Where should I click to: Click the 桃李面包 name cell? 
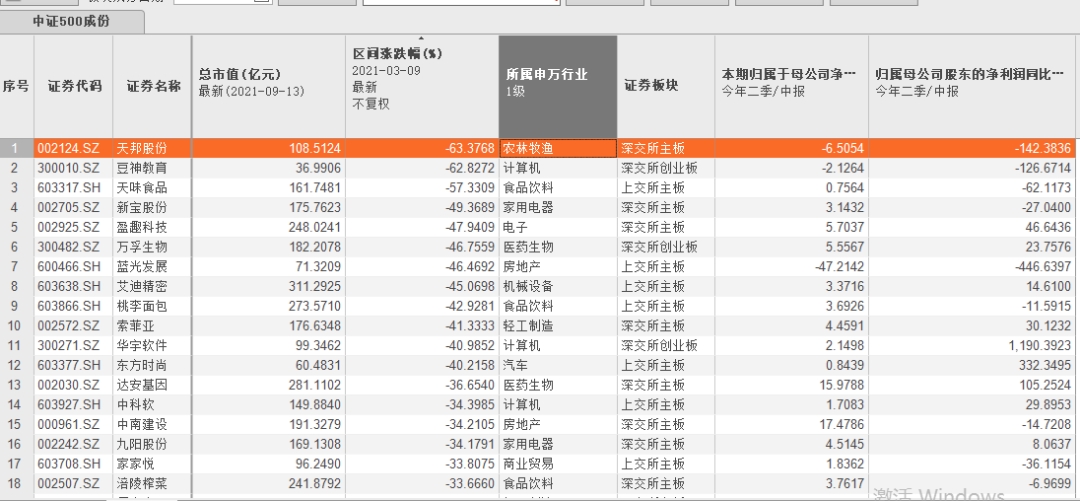(152, 305)
